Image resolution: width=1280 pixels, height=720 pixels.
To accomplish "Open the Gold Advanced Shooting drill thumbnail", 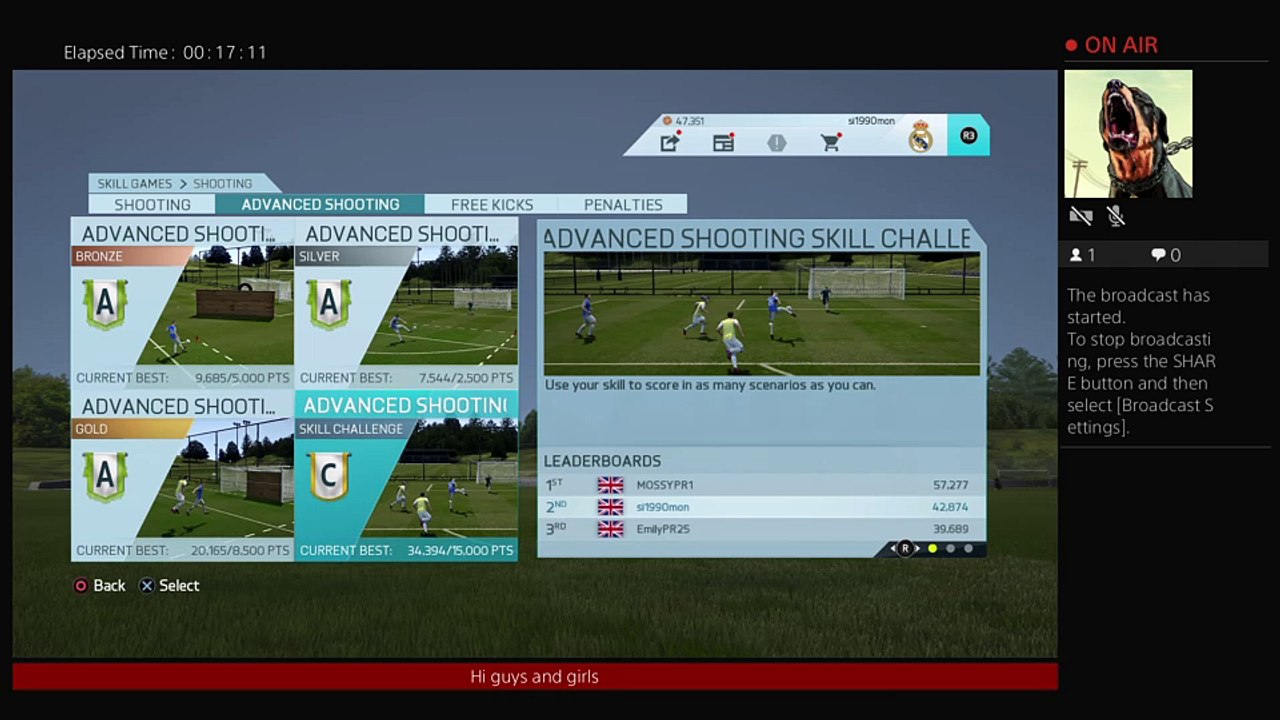I will 215,479.
